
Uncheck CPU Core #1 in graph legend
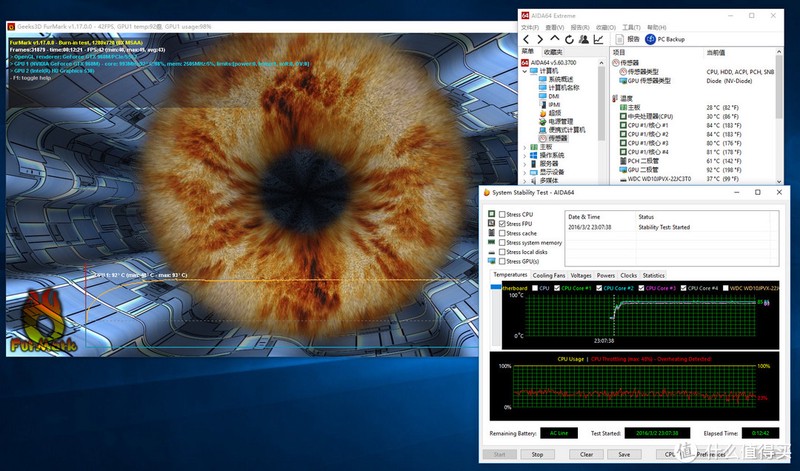[x=557, y=288]
